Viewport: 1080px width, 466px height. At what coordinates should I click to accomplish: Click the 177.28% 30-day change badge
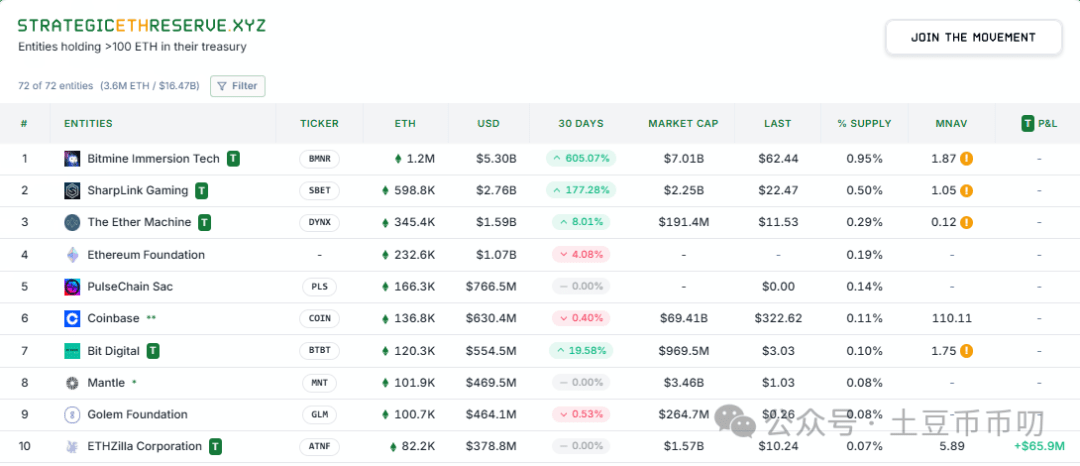581,191
